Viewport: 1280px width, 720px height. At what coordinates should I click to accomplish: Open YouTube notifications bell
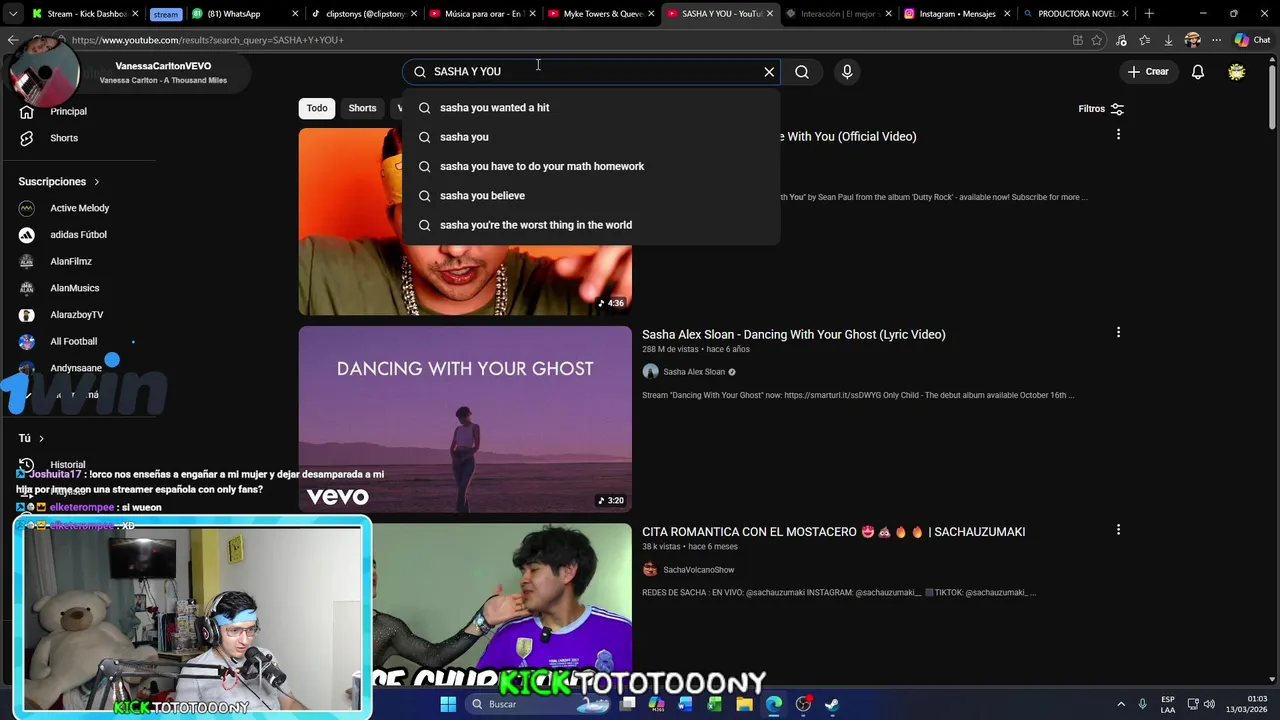[x=1198, y=72]
